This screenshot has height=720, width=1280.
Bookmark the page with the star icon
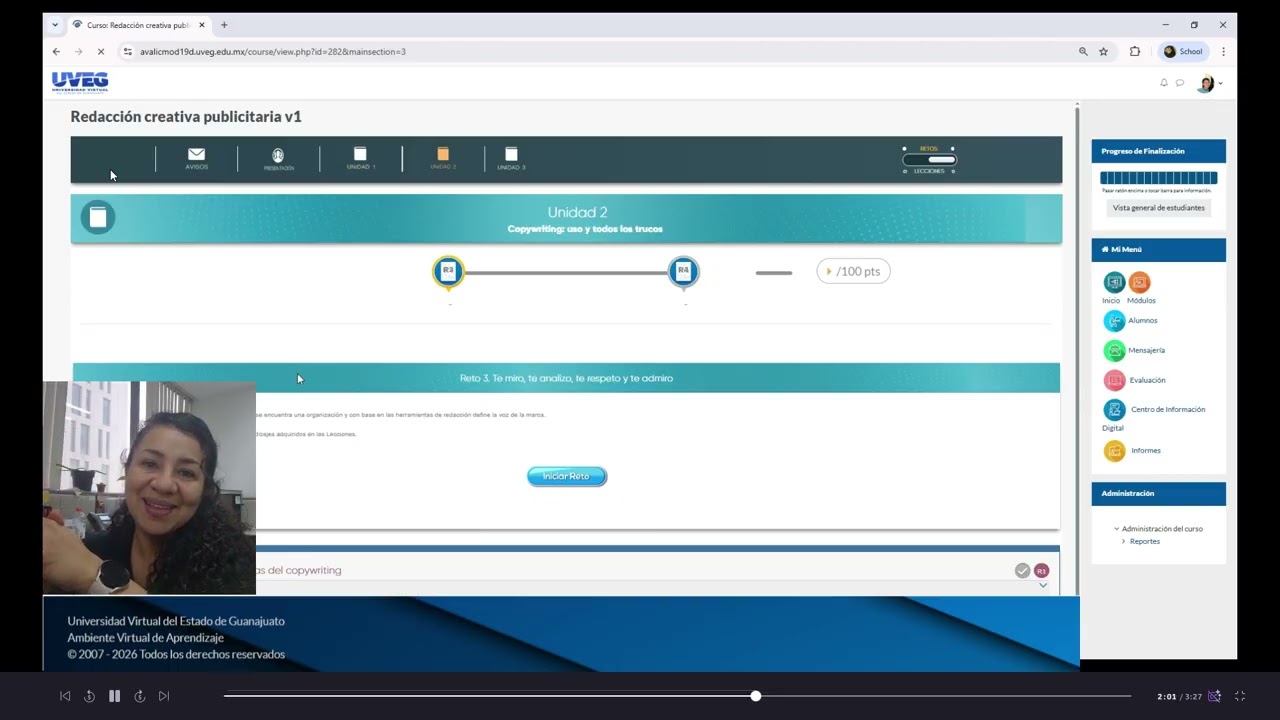[1104, 51]
